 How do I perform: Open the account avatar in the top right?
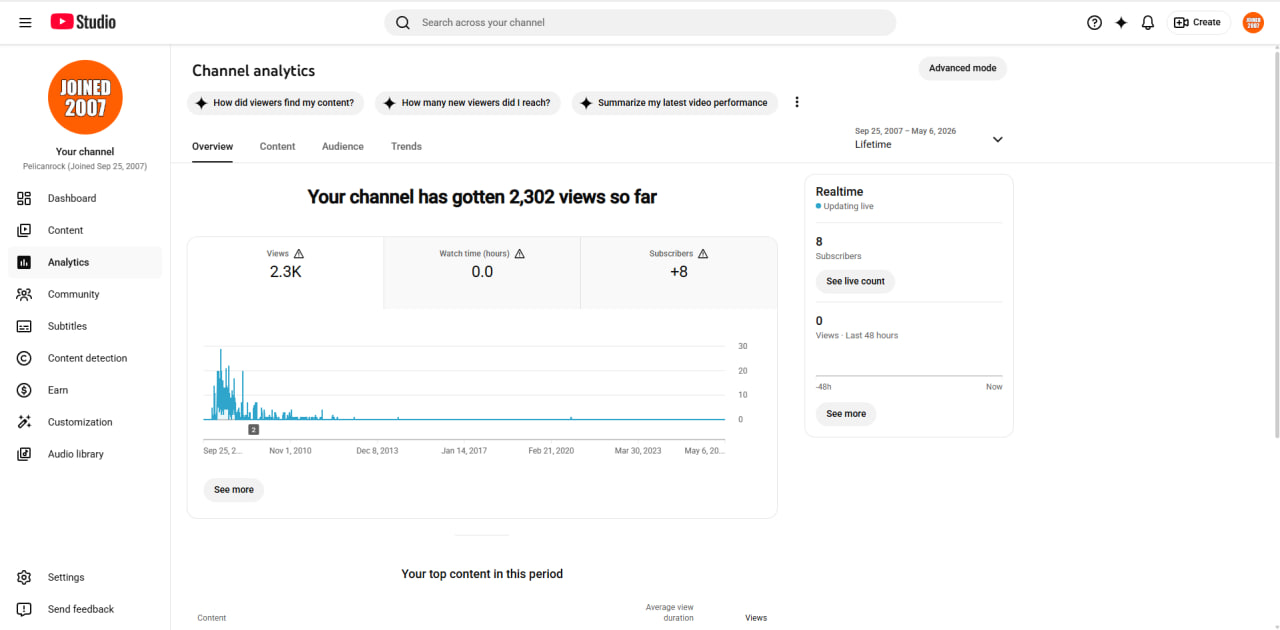1253,22
